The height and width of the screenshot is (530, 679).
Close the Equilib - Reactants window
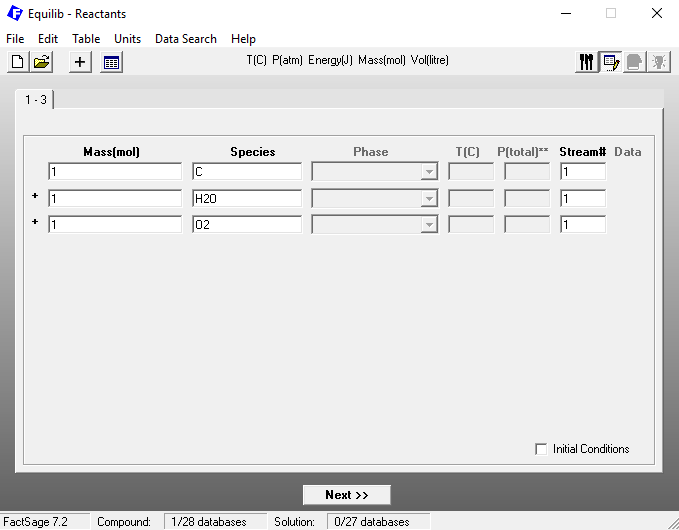(x=657, y=13)
